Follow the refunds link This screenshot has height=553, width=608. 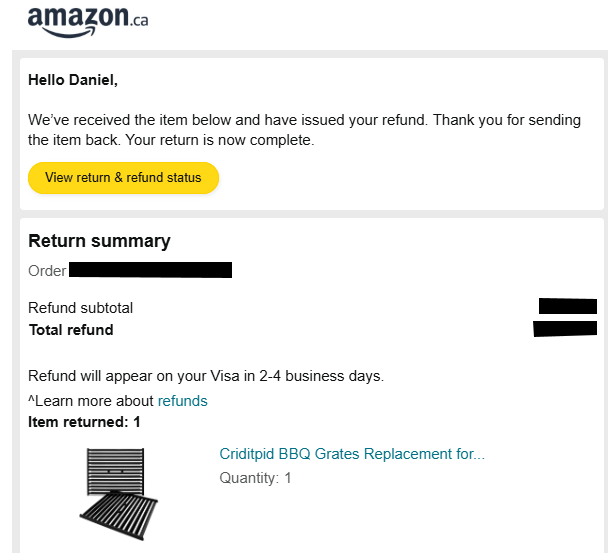click(x=183, y=401)
